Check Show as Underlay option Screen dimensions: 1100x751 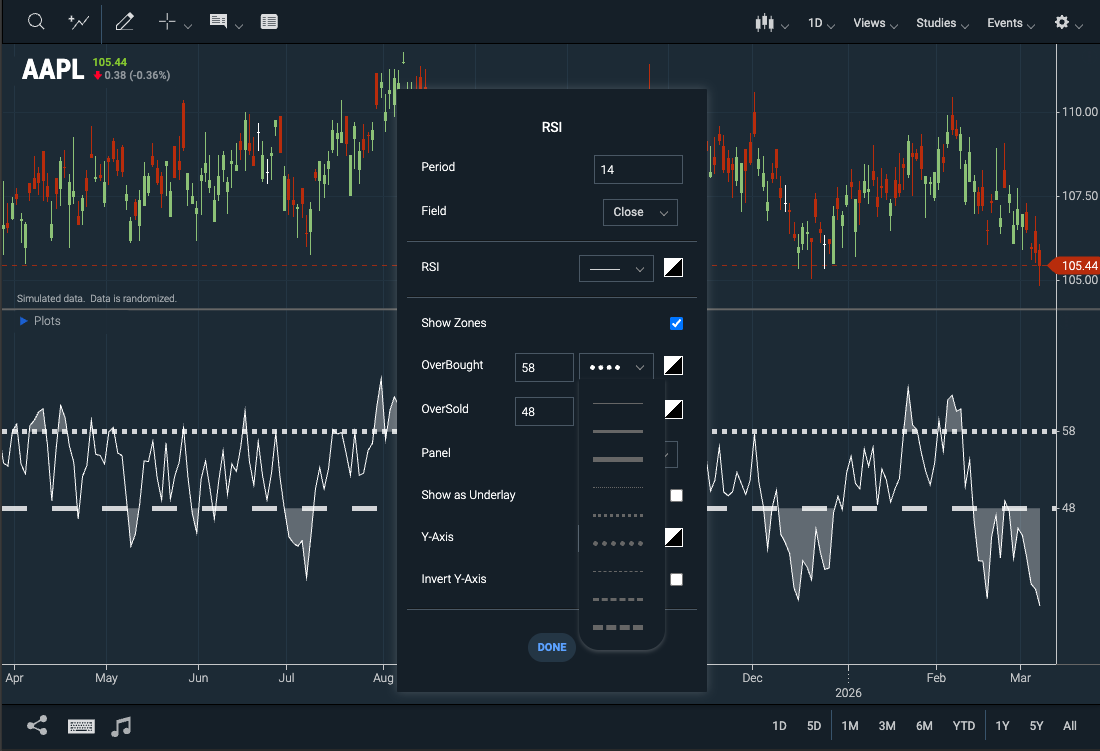coord(676,495)
